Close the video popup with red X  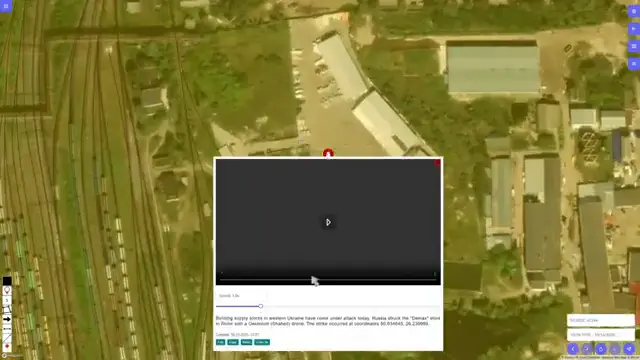tap(437, 162)
